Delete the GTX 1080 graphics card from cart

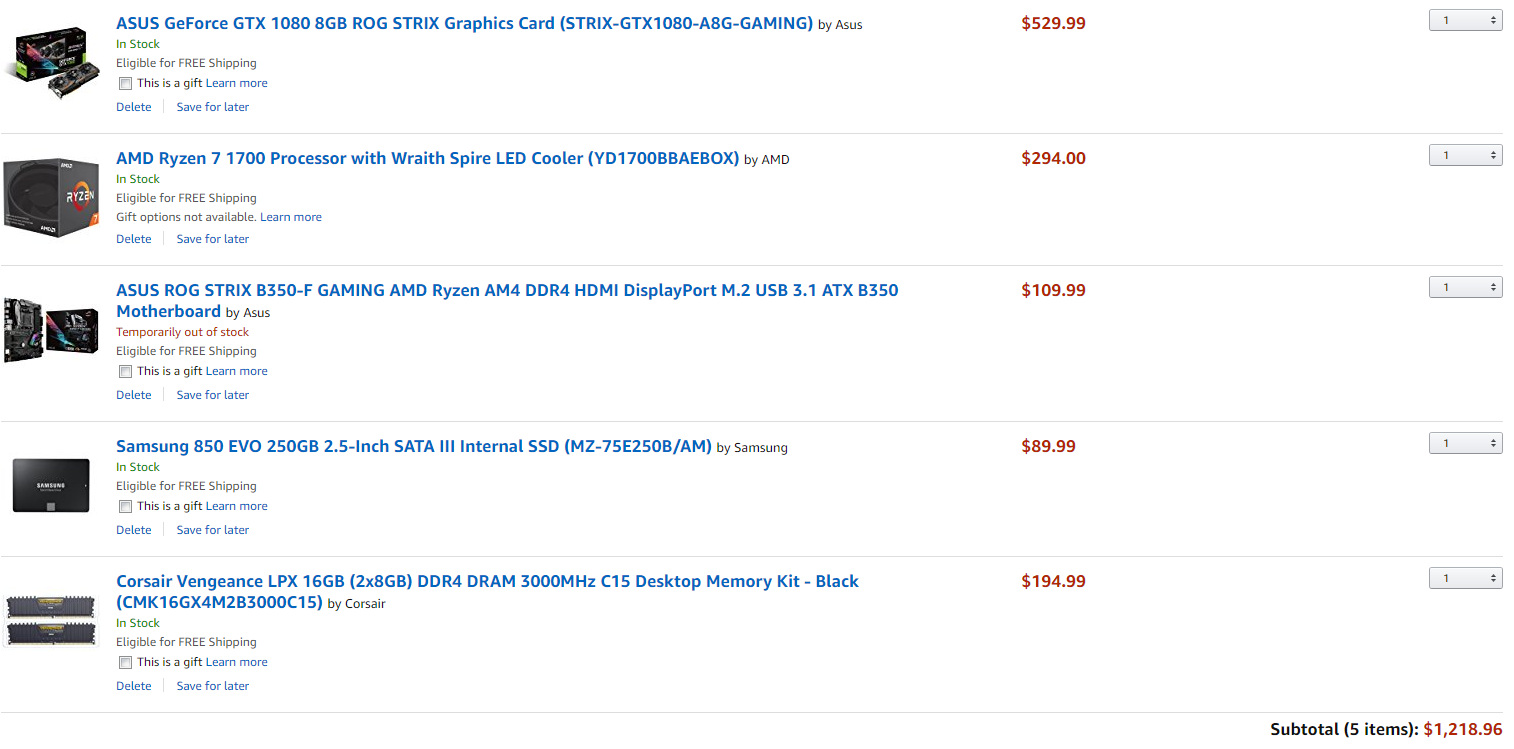(x=134, y=107)
